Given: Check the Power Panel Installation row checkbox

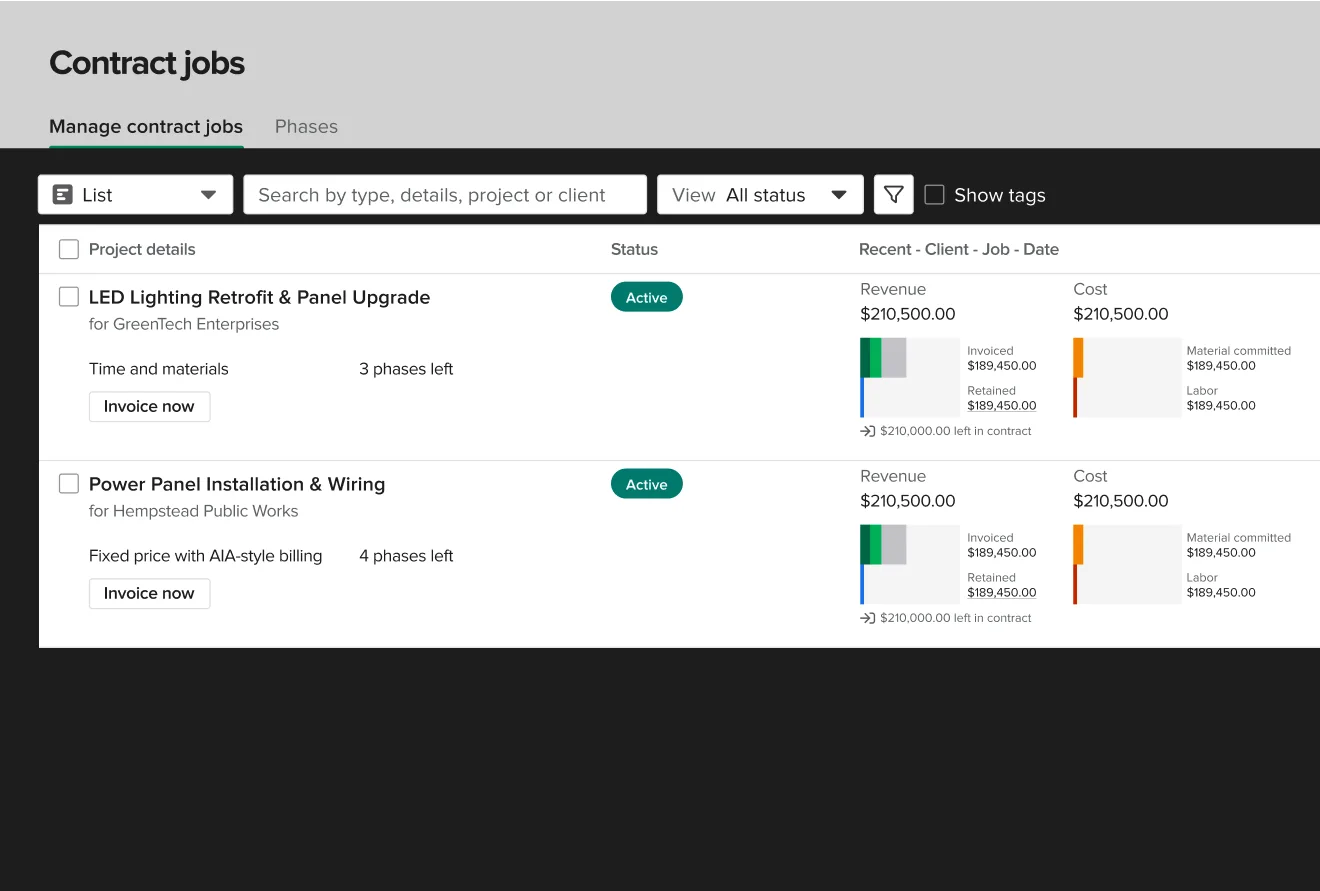Looking at the screenshot, I should (x=69, y=484).
